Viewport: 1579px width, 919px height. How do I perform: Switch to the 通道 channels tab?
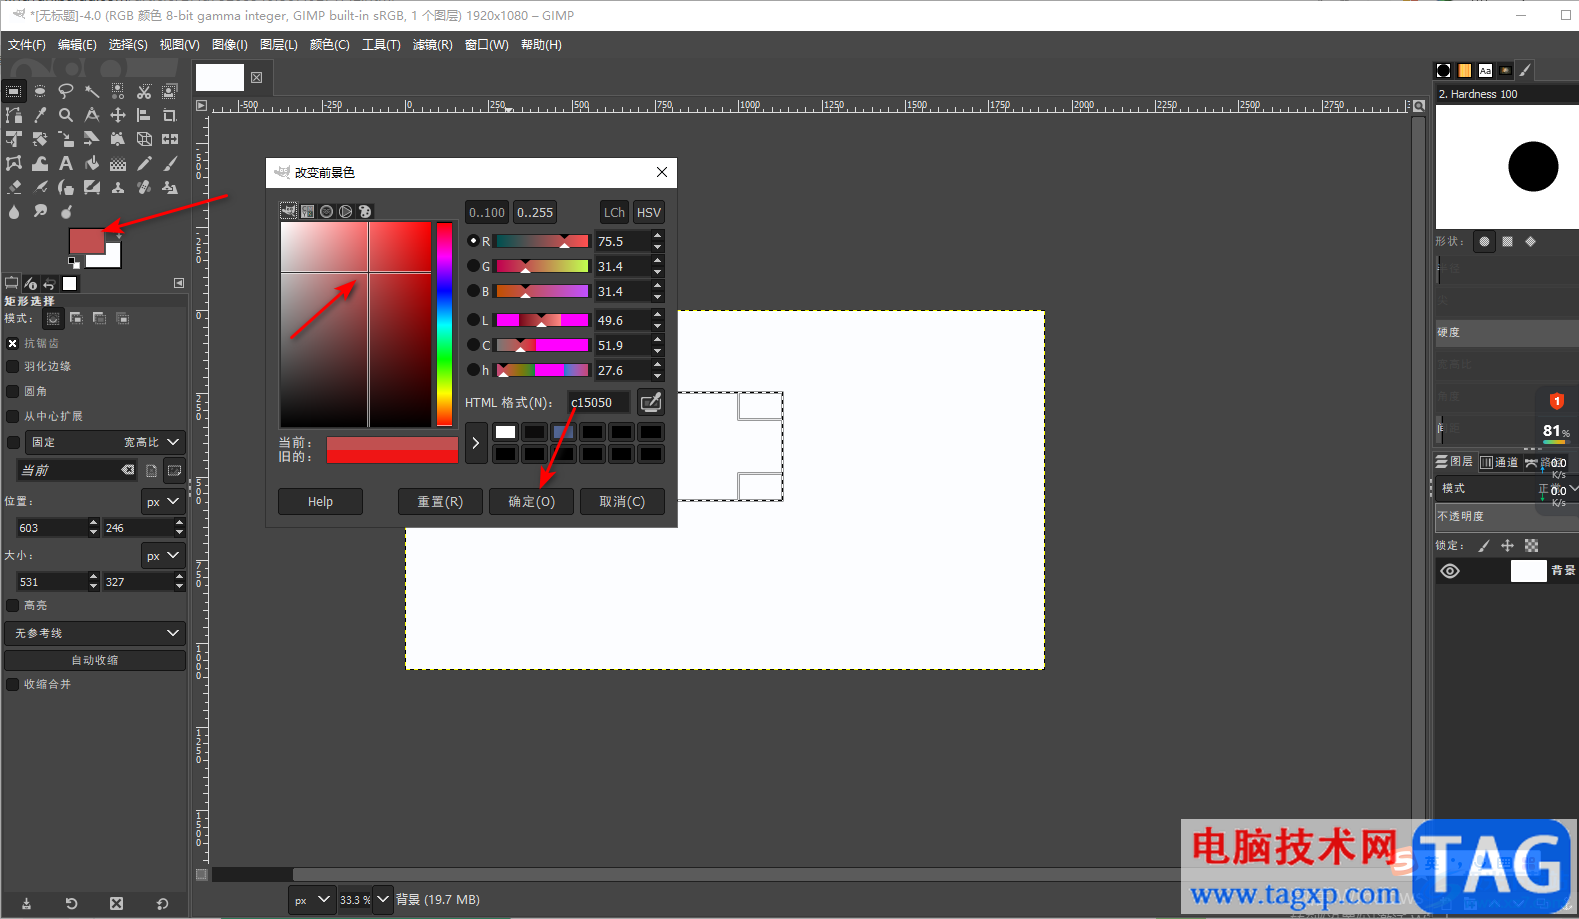(1499, 462)
